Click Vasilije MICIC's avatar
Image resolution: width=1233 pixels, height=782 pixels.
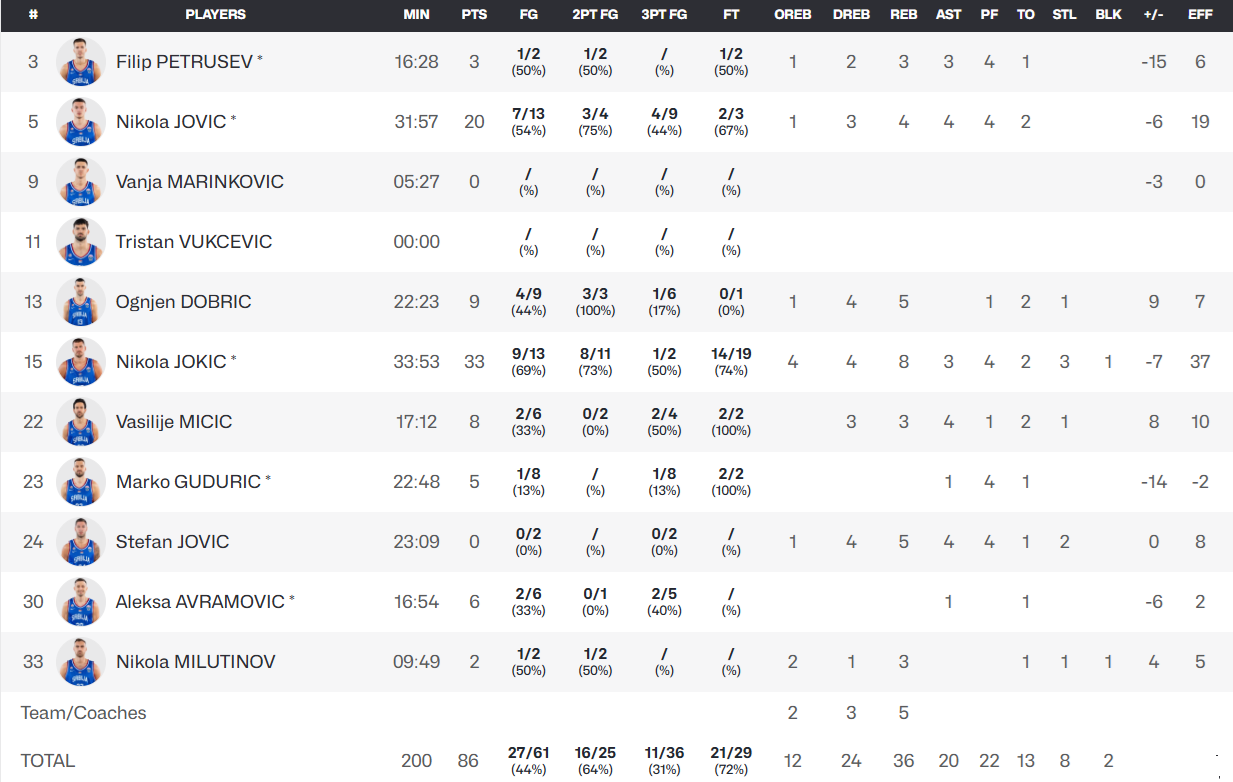click(x=81, y=422)
